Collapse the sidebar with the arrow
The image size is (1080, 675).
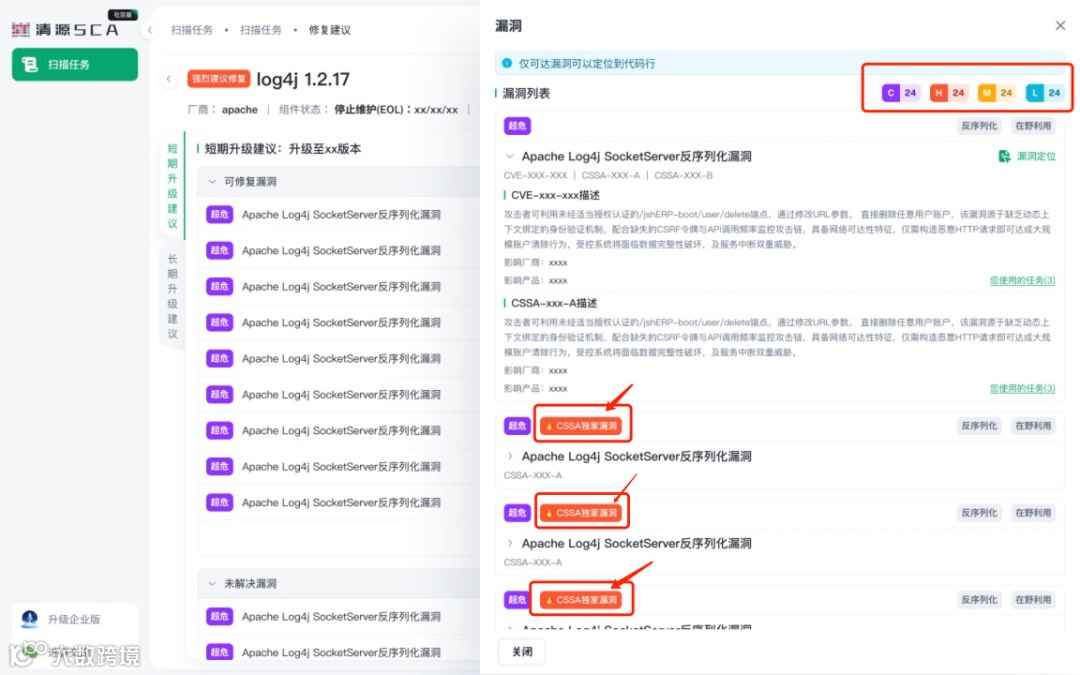pyautogui.click(x=149, y=30)
